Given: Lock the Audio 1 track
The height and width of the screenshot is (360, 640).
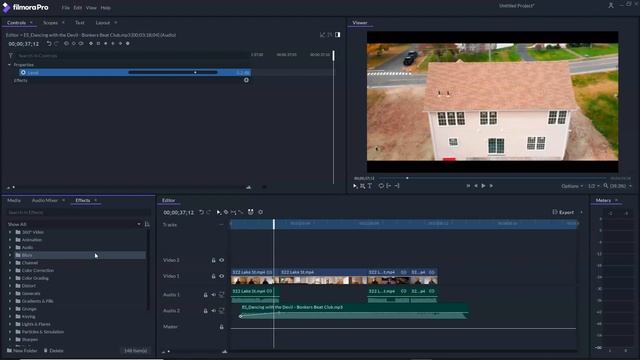Looking at the screenshot, I should click(206, 294).
